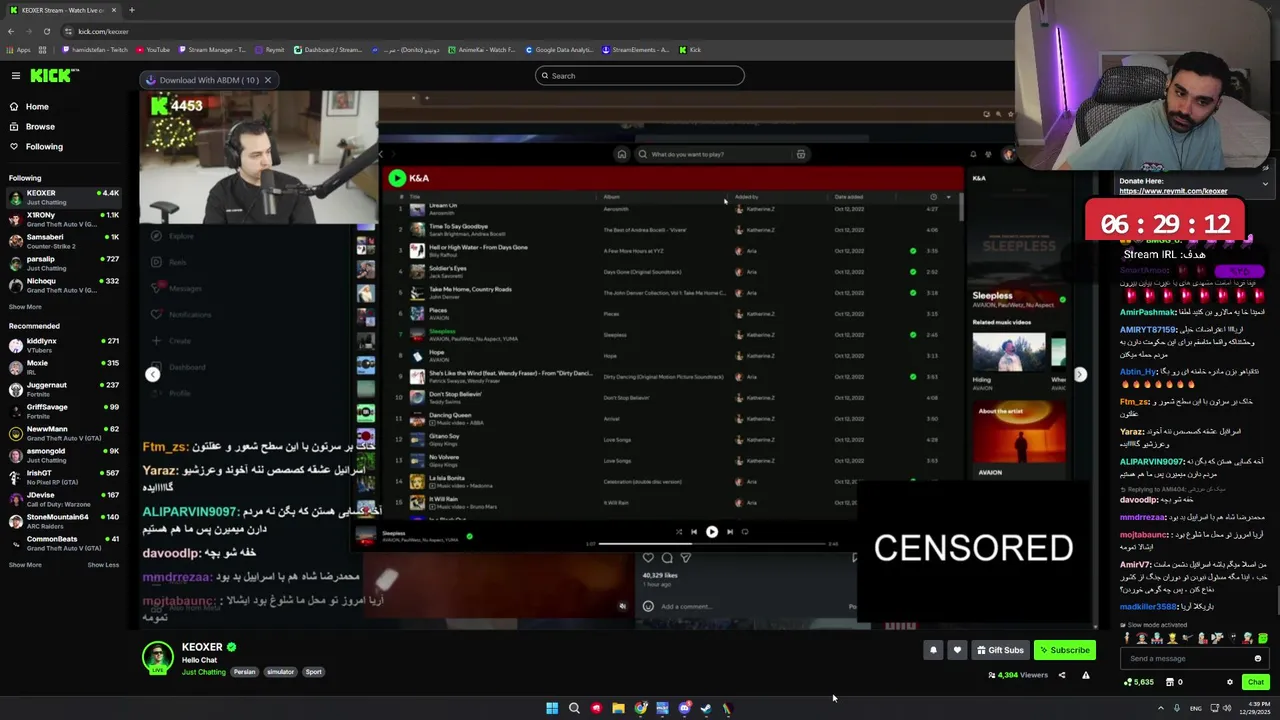Open Juggernaut recommended channel
Screen dimensions: 1280x720
62,389
